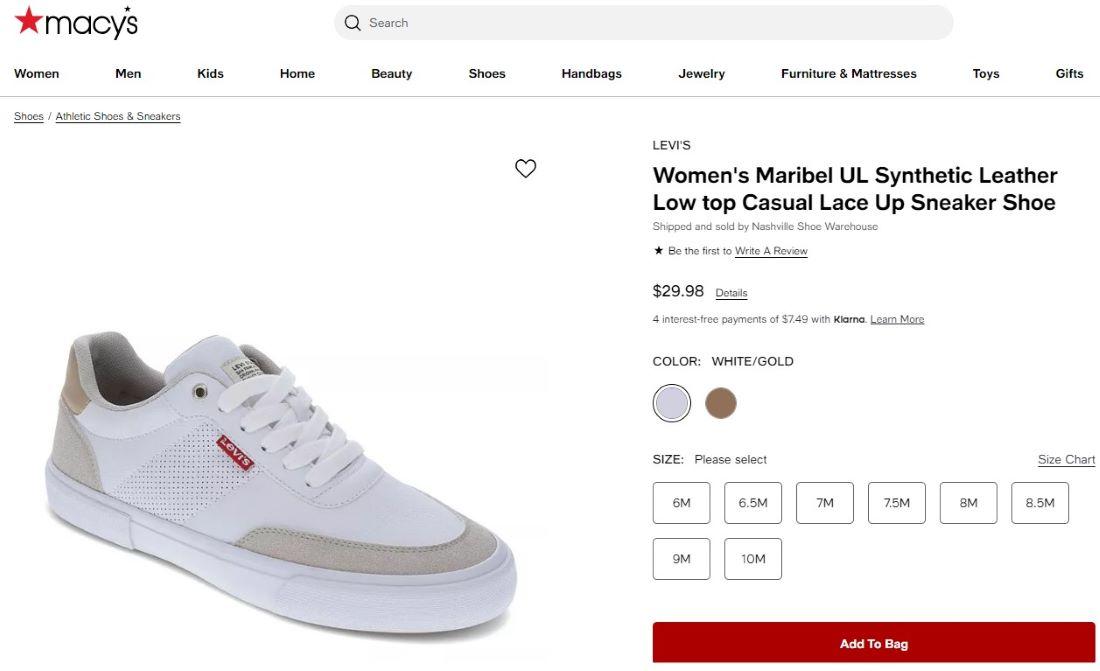The width and height of the screenshot is (1100, 671).
Task: Open the Shoes navigation menu
Action: [487, 74]
